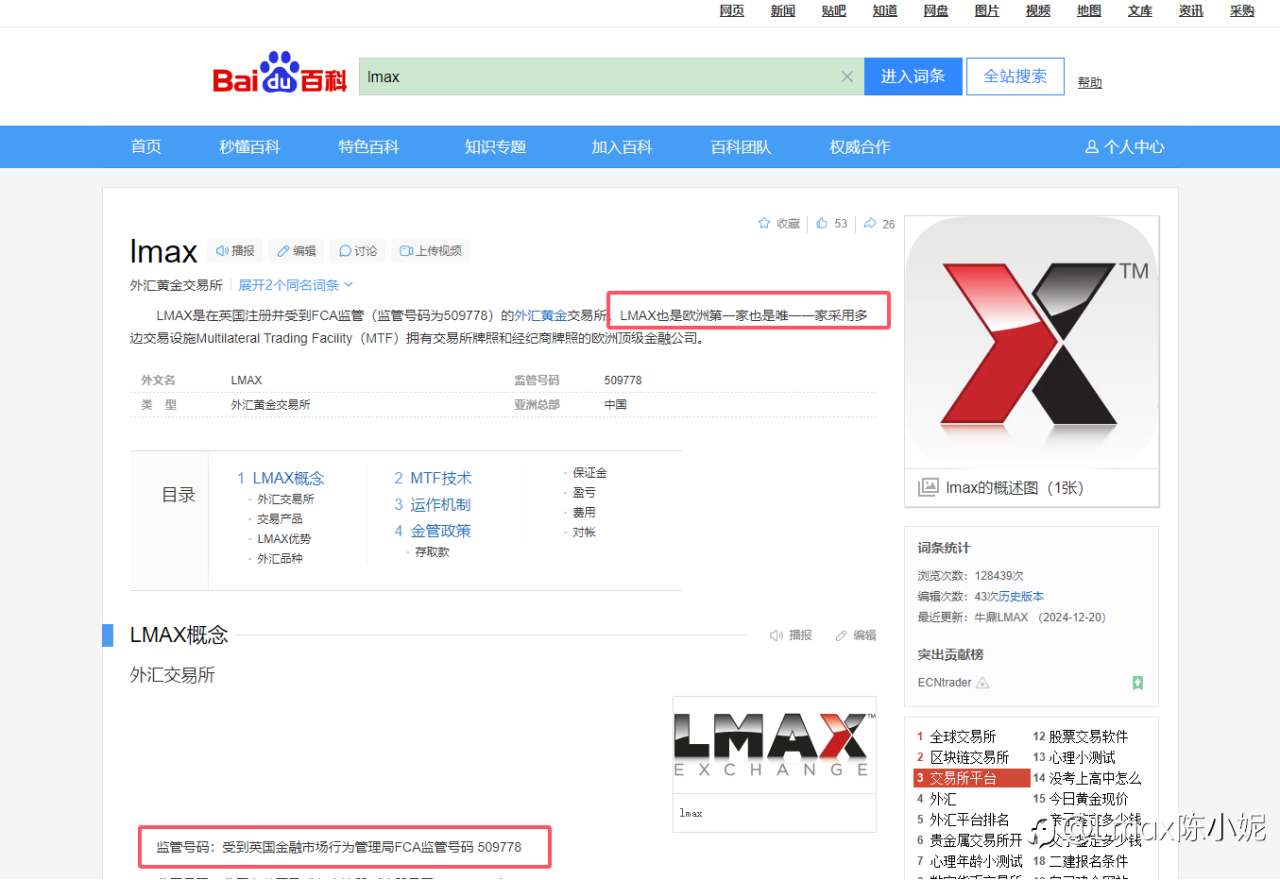Jump to 存取款 in the contents

(x=432, y=552)
